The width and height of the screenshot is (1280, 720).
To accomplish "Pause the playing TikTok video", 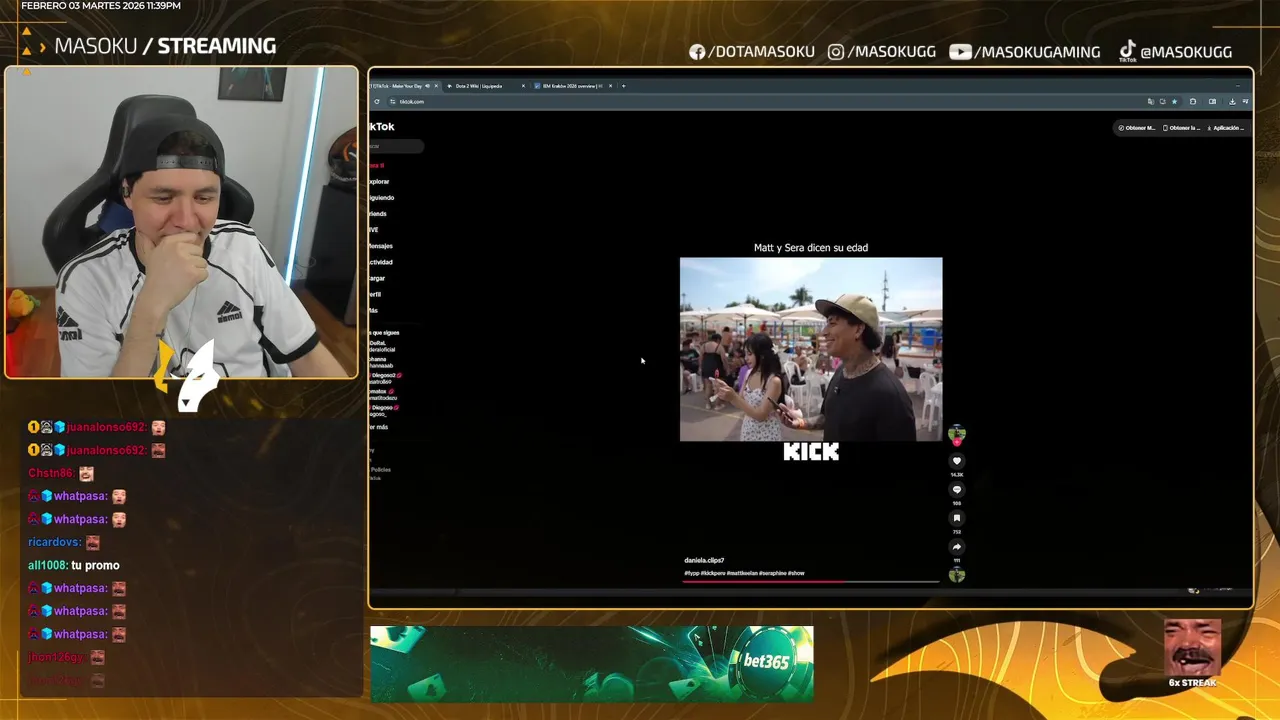I will click(811, 349).
